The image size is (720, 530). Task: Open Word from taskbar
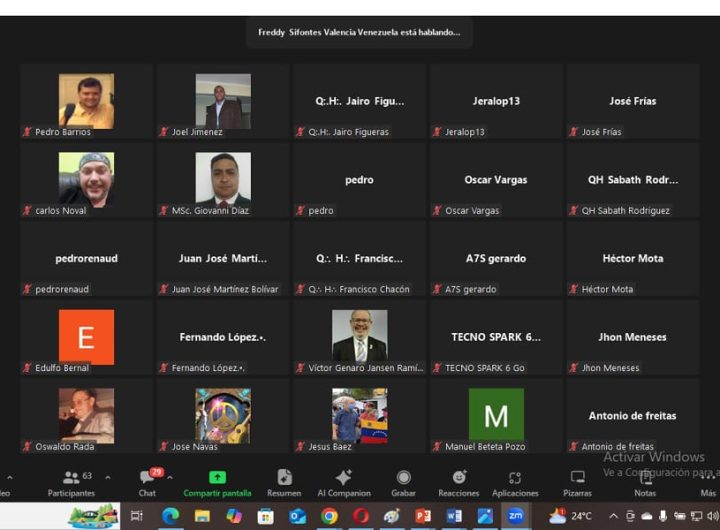pyautogui.click(x=454, y=516)
